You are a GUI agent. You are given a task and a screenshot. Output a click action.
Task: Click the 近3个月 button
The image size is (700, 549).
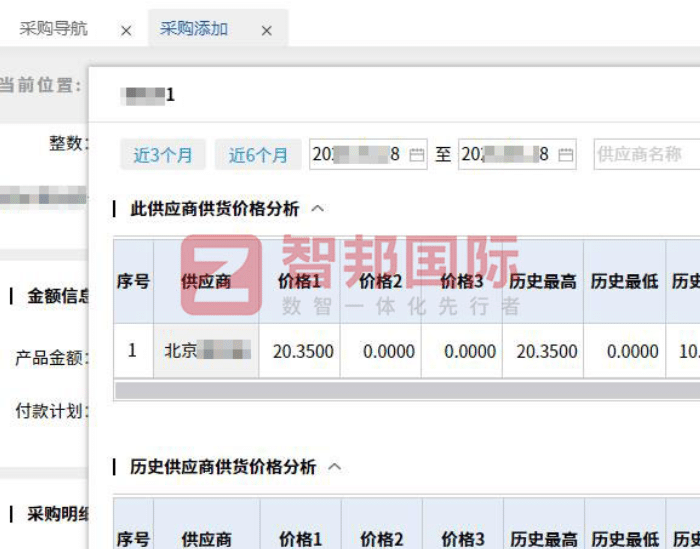coord(163,155)
